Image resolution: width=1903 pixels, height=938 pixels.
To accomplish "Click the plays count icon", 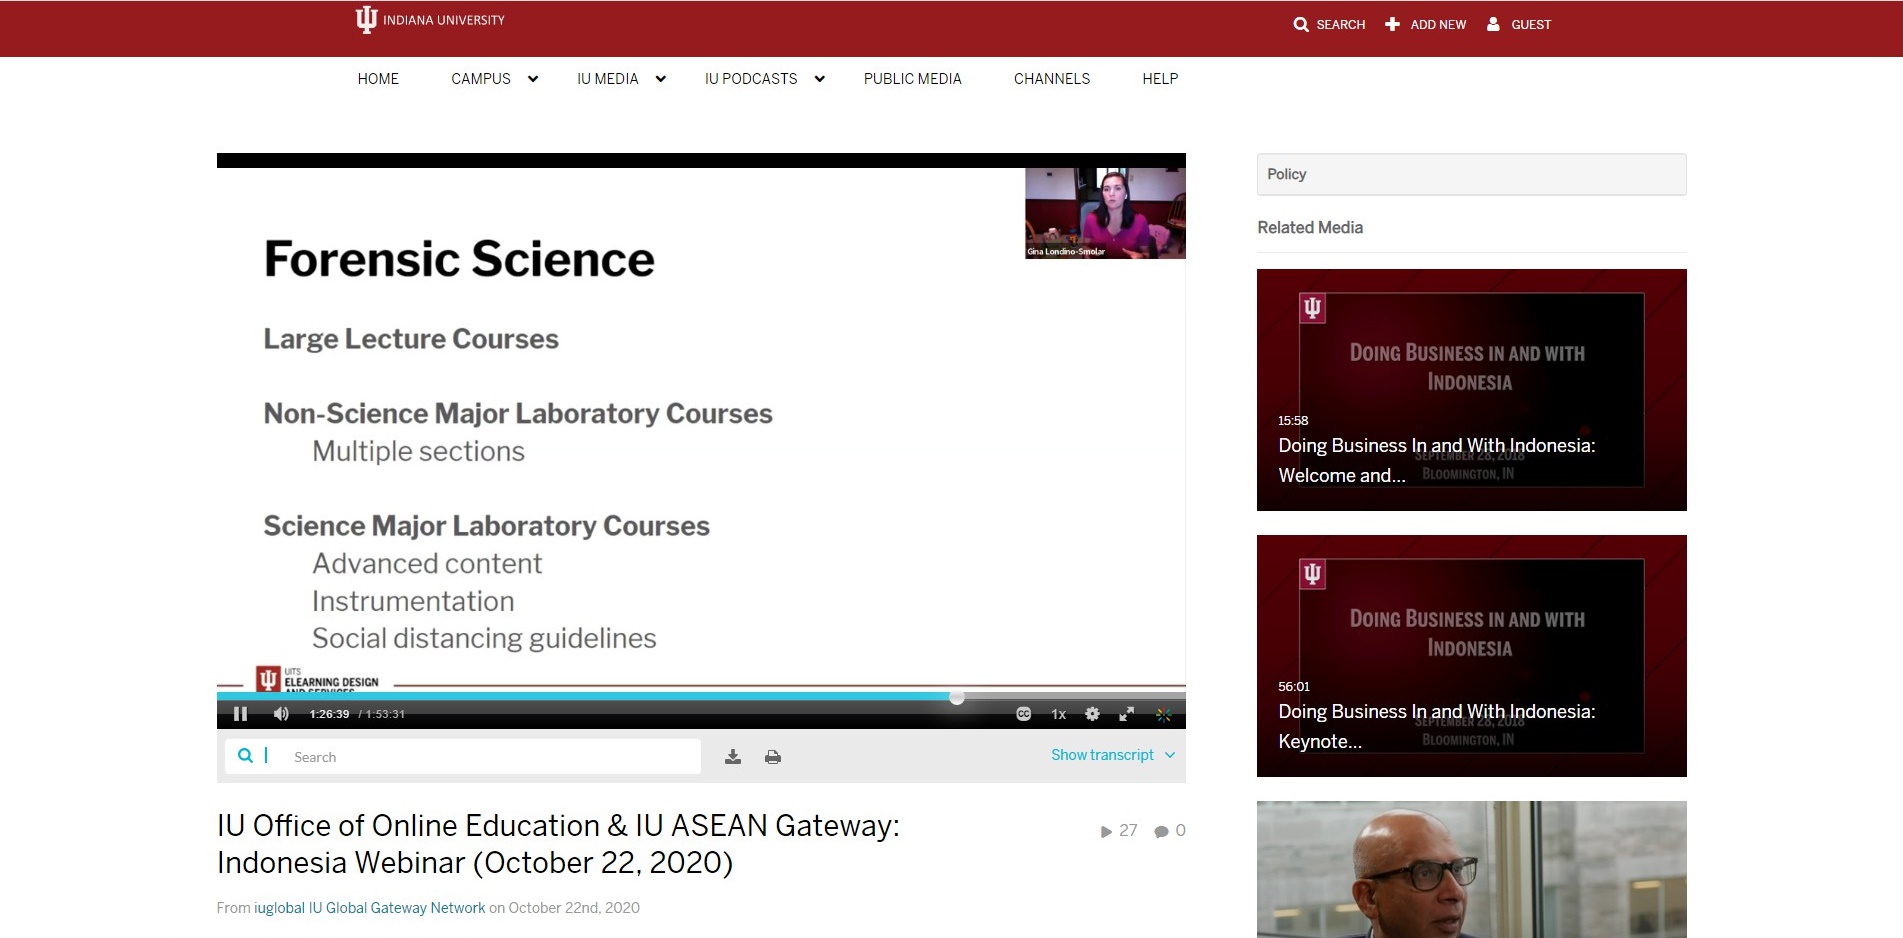I will click(x=1106, y=831).
